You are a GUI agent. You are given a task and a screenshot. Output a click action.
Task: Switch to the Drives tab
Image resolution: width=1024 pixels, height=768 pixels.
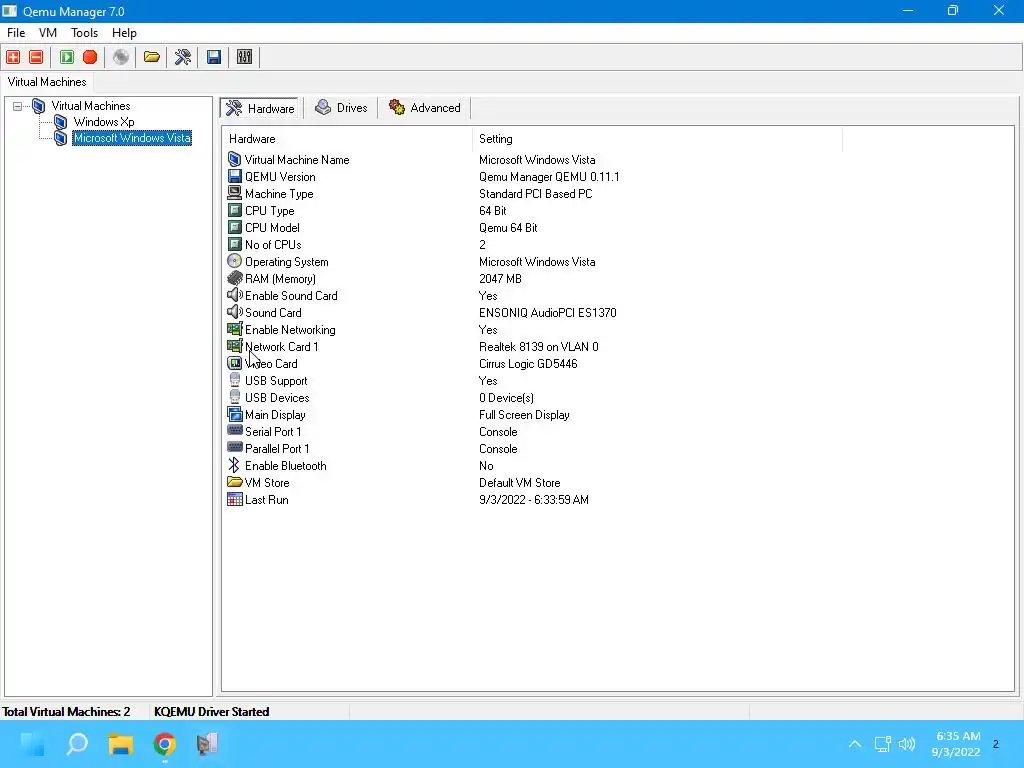point(341,108)
